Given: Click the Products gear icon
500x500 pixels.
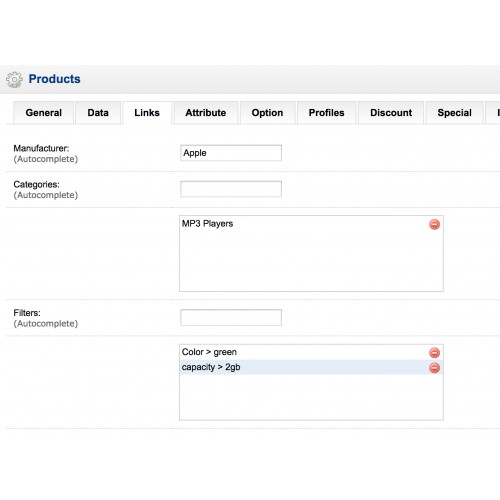Looking at the screenshot, I should pos(14,79).
